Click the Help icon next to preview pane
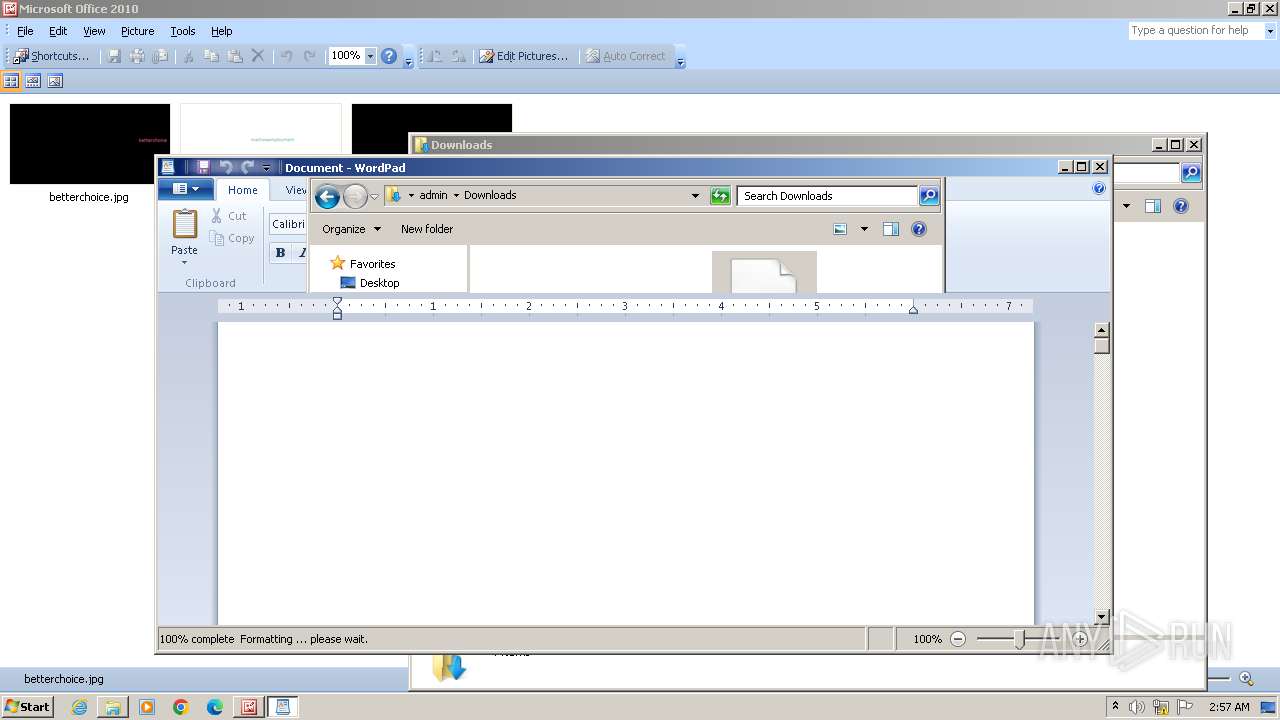The height and width of the screenshot is (720, 1280). [x=919, y=229]
